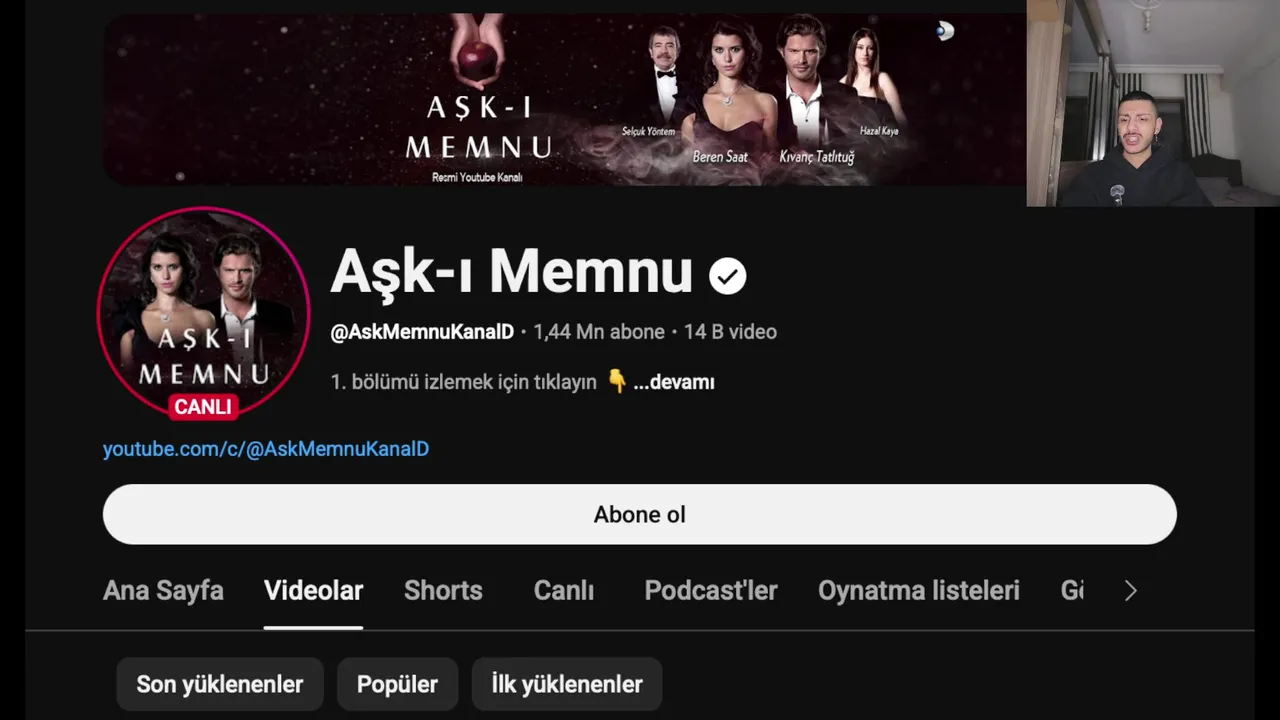Select the Son yüklenenler filter chip
This screenshot has height=720, width=1280.
point(220,684)
